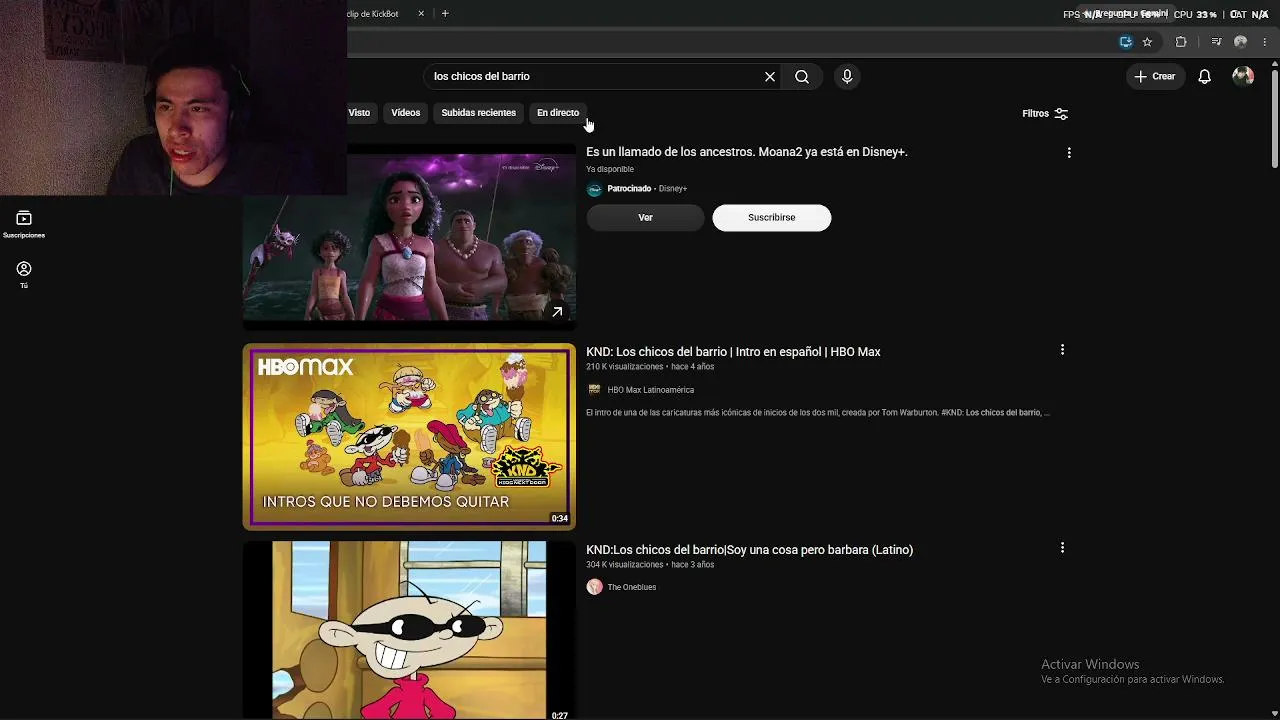
Task: Open the Chrome three-dot menu
Action: click(x=1265, y=42)
